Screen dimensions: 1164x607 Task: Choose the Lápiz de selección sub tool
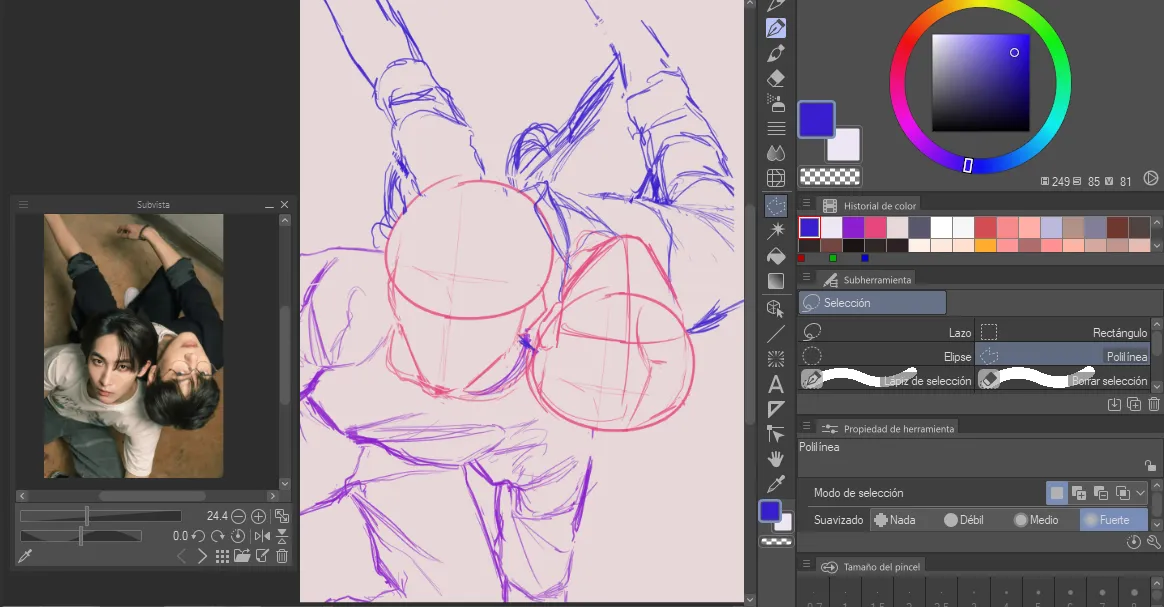(886, 380)
